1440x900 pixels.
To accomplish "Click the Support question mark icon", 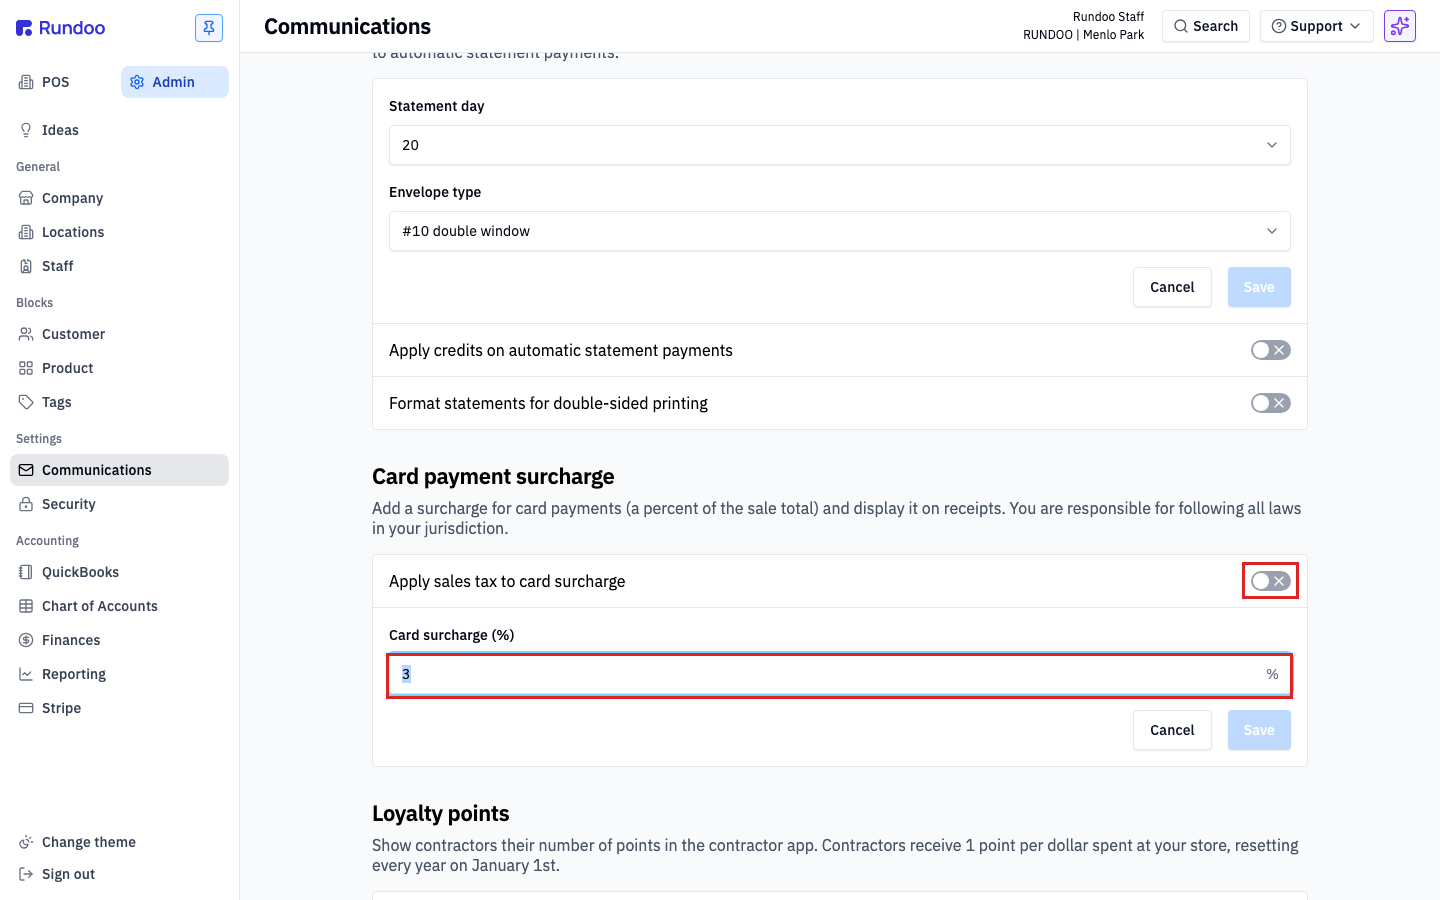I will coord(1279,26).
